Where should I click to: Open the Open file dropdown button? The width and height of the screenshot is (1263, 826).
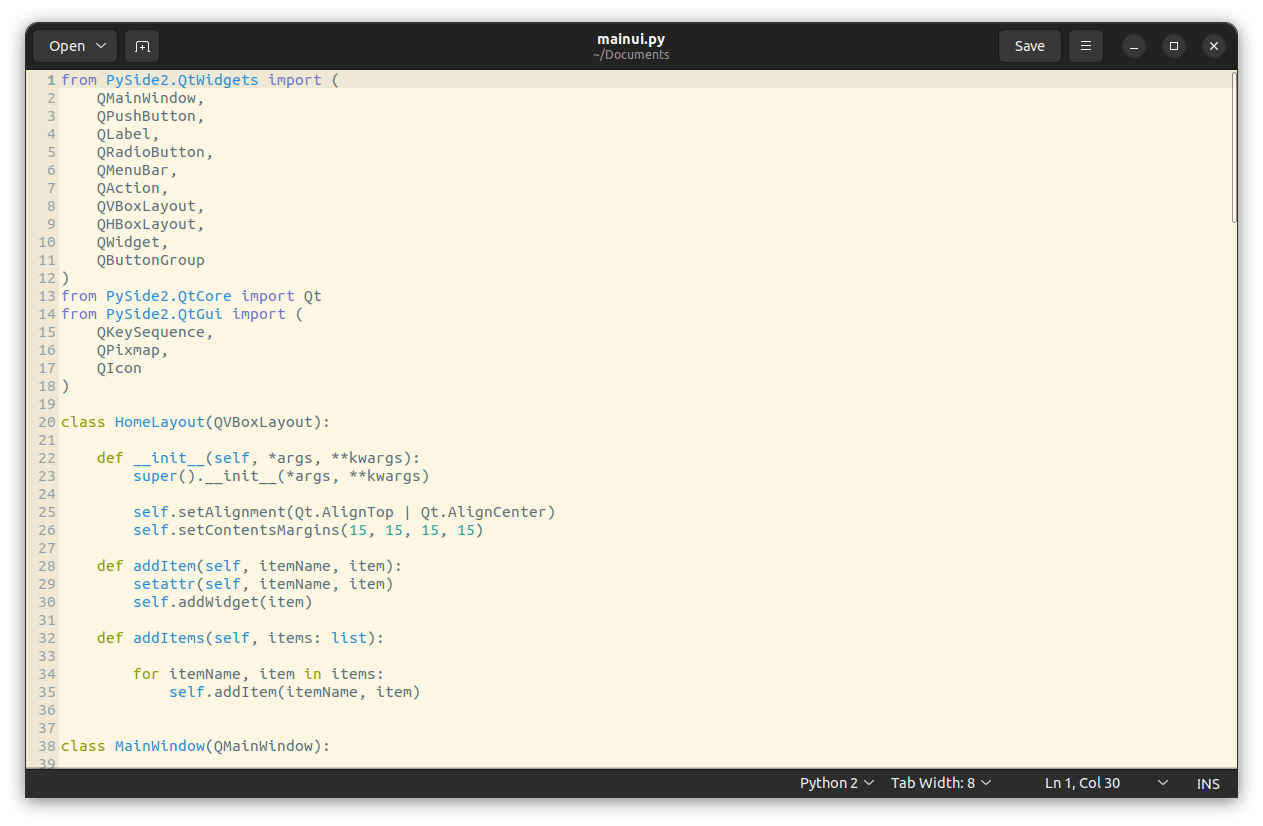point(75,46)
